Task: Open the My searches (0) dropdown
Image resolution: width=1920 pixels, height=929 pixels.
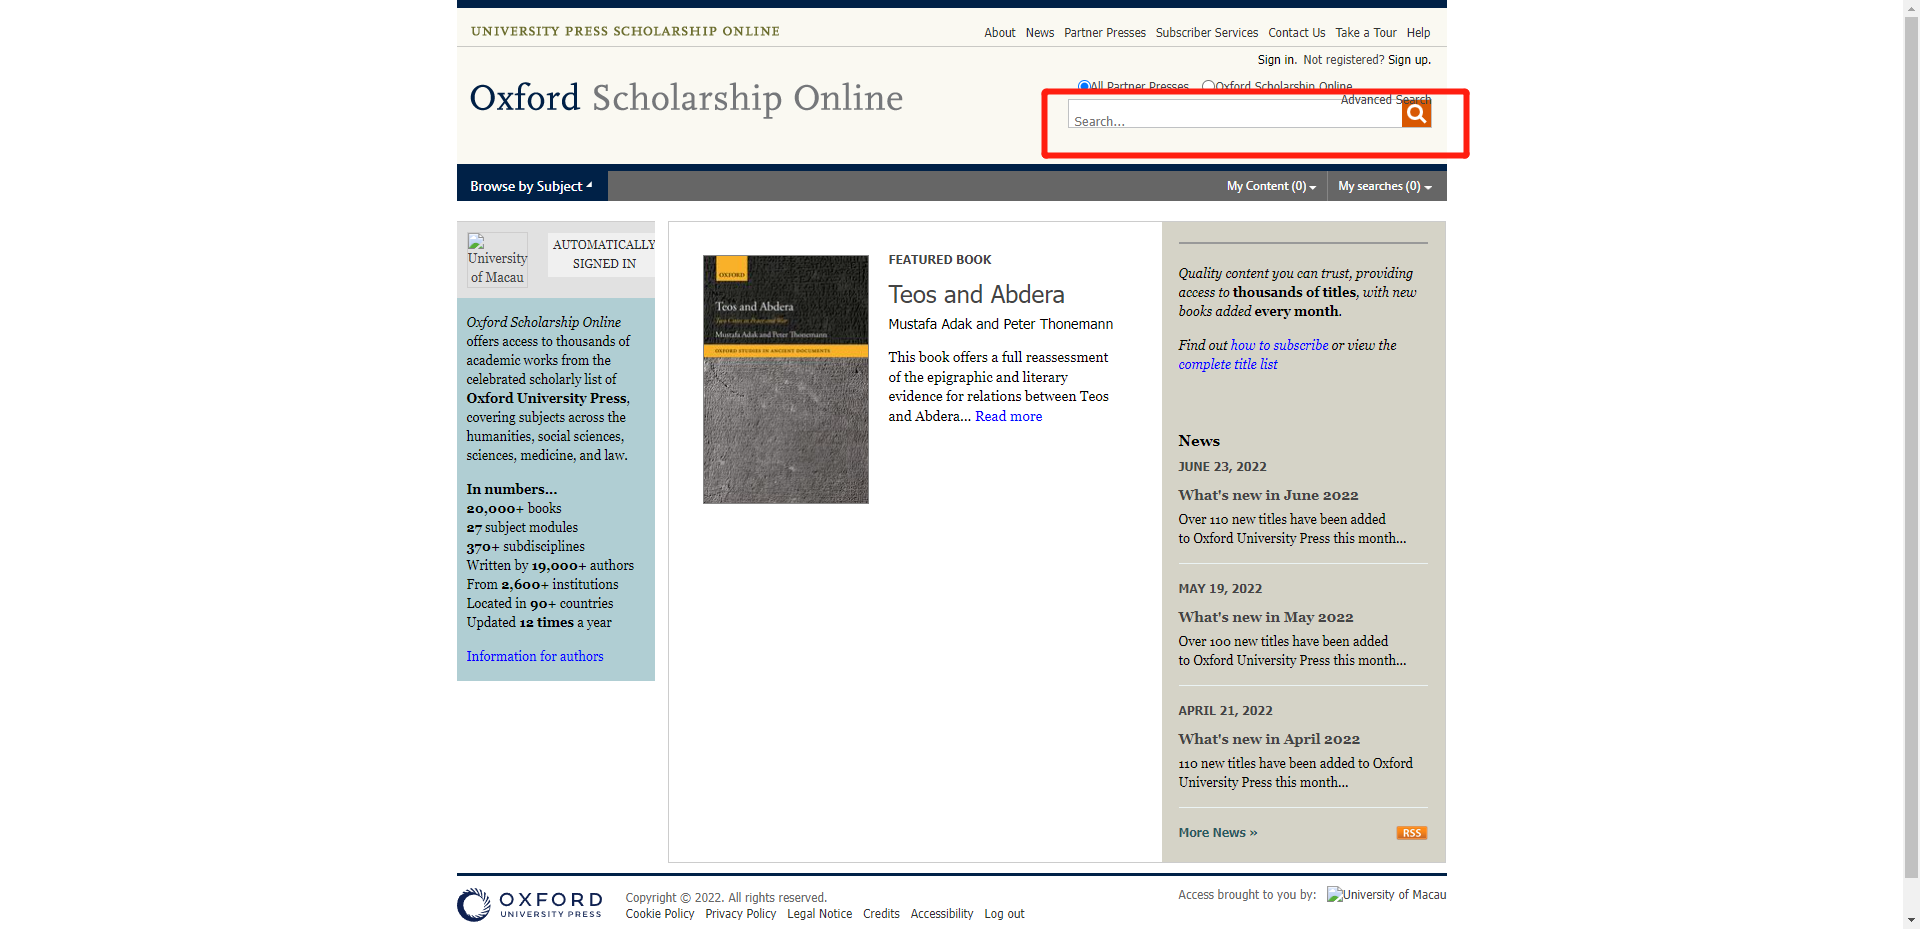Action: pyautogui.click(x=1385, y=186)
